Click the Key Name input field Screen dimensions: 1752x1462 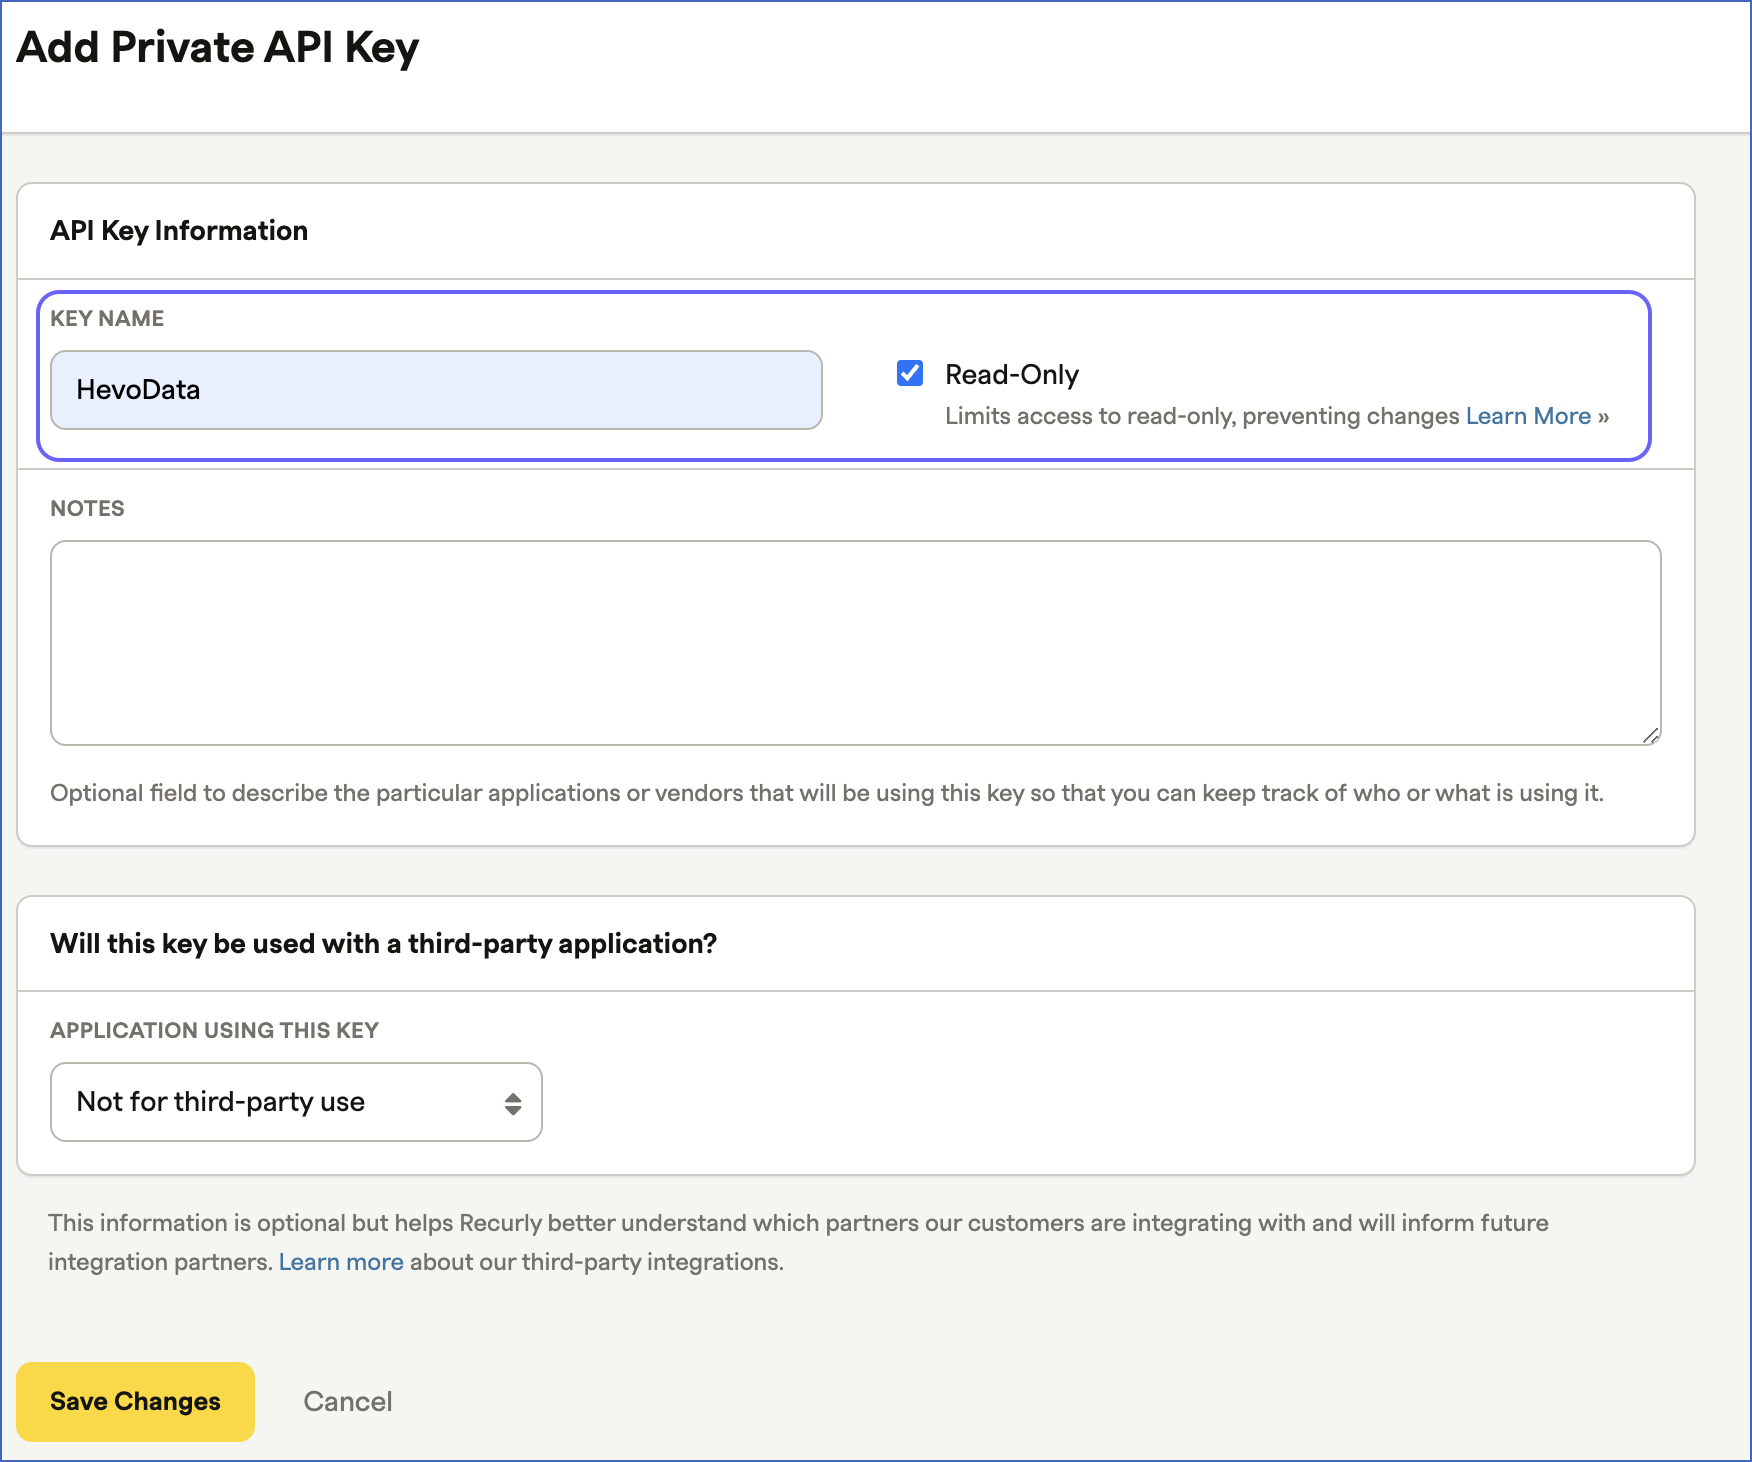point(436,390)
